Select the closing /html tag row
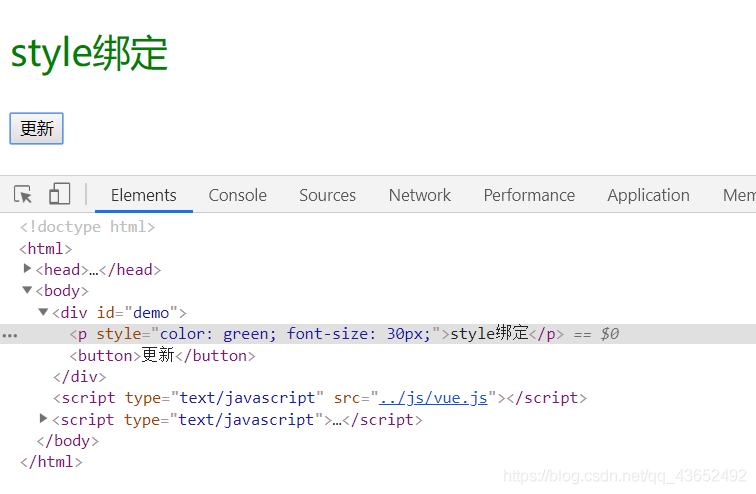This screenshot has height=494, width=756. 51,462
